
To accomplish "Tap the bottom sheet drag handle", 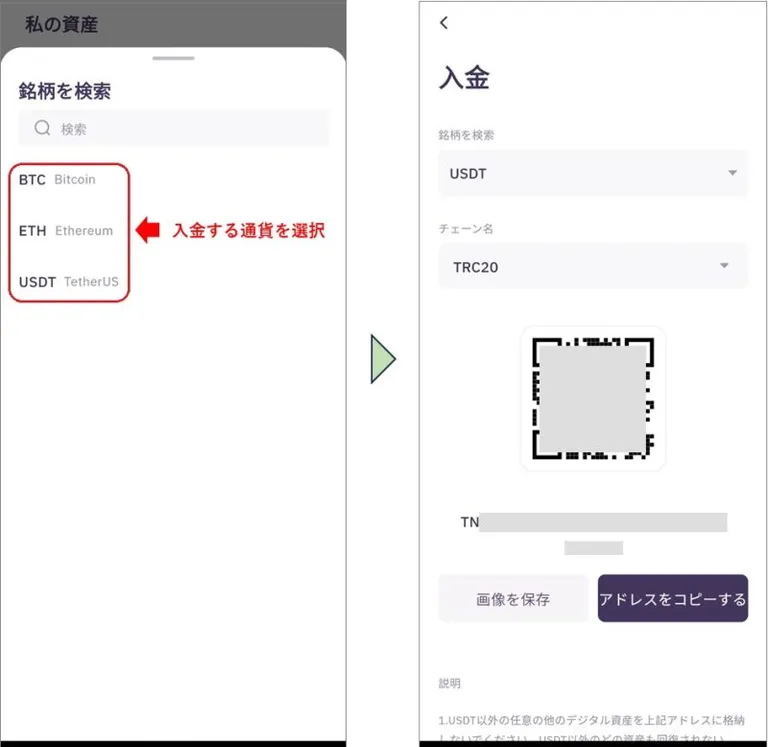I will [173, 58].
